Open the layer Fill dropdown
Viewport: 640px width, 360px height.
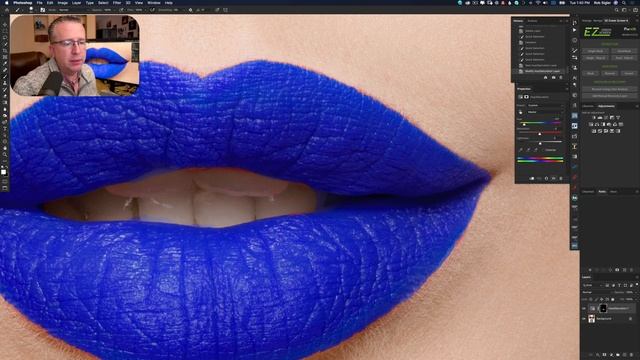pos(636,299)
